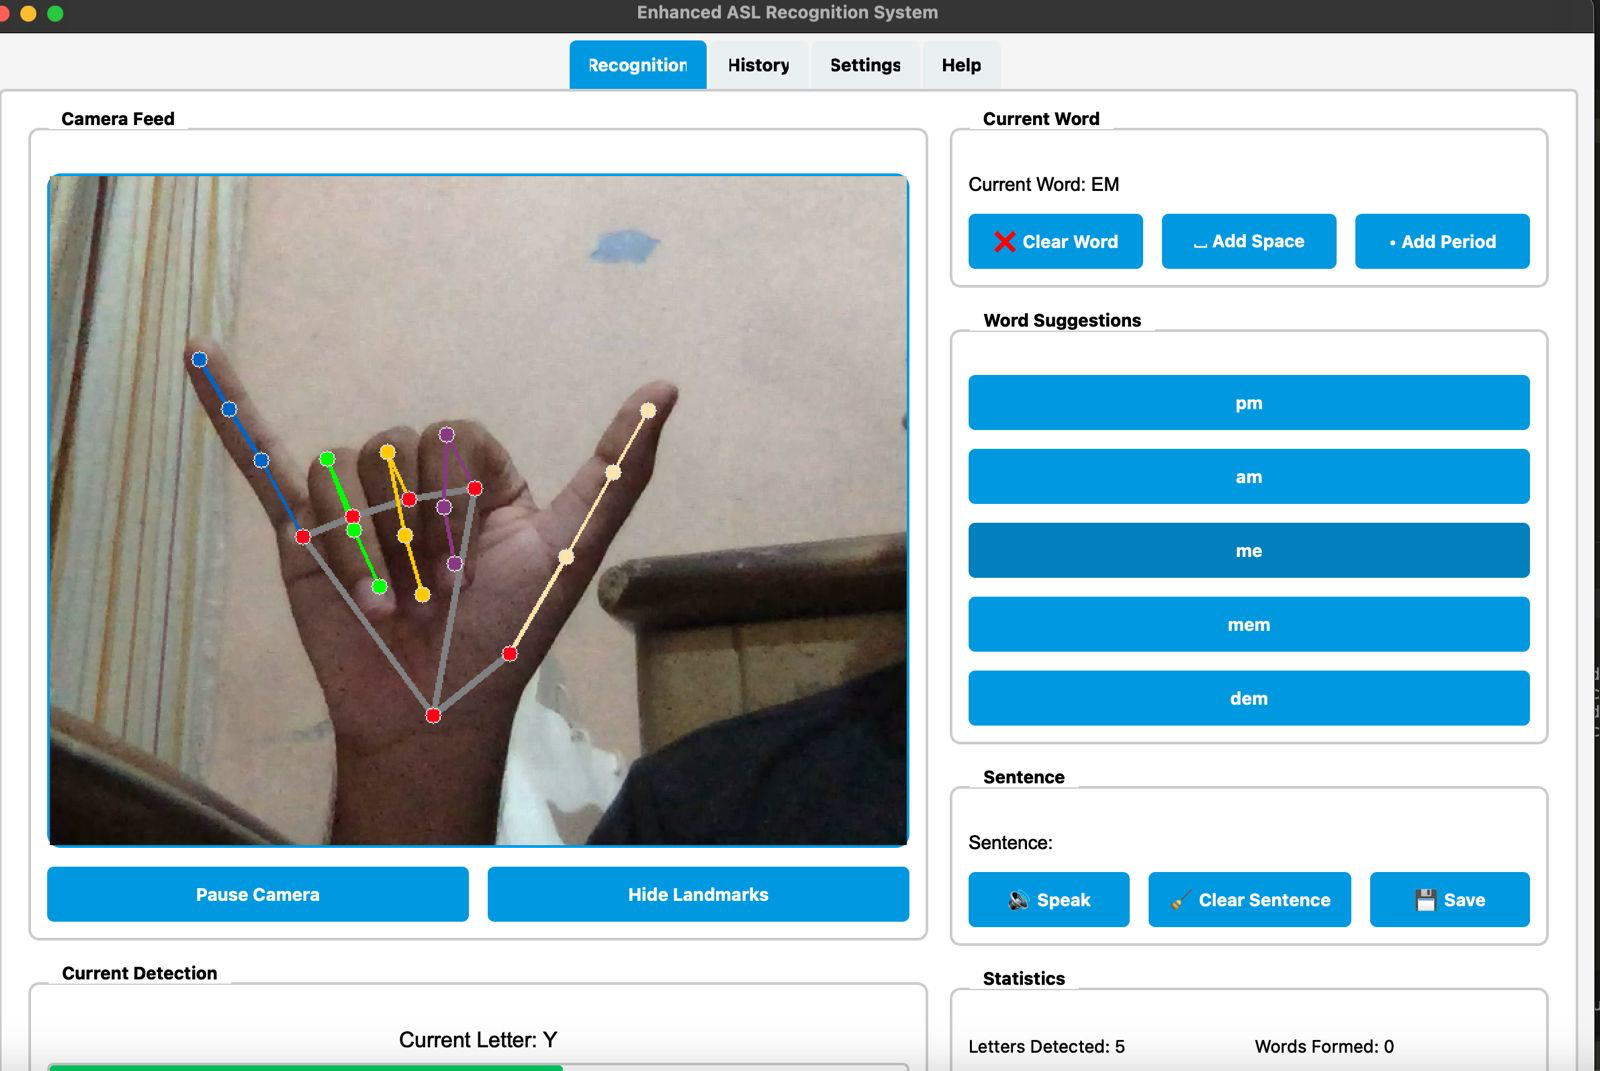Click the green detection confidence progress bar
1600x1071 pixels.
click(x=305, y=1067)
